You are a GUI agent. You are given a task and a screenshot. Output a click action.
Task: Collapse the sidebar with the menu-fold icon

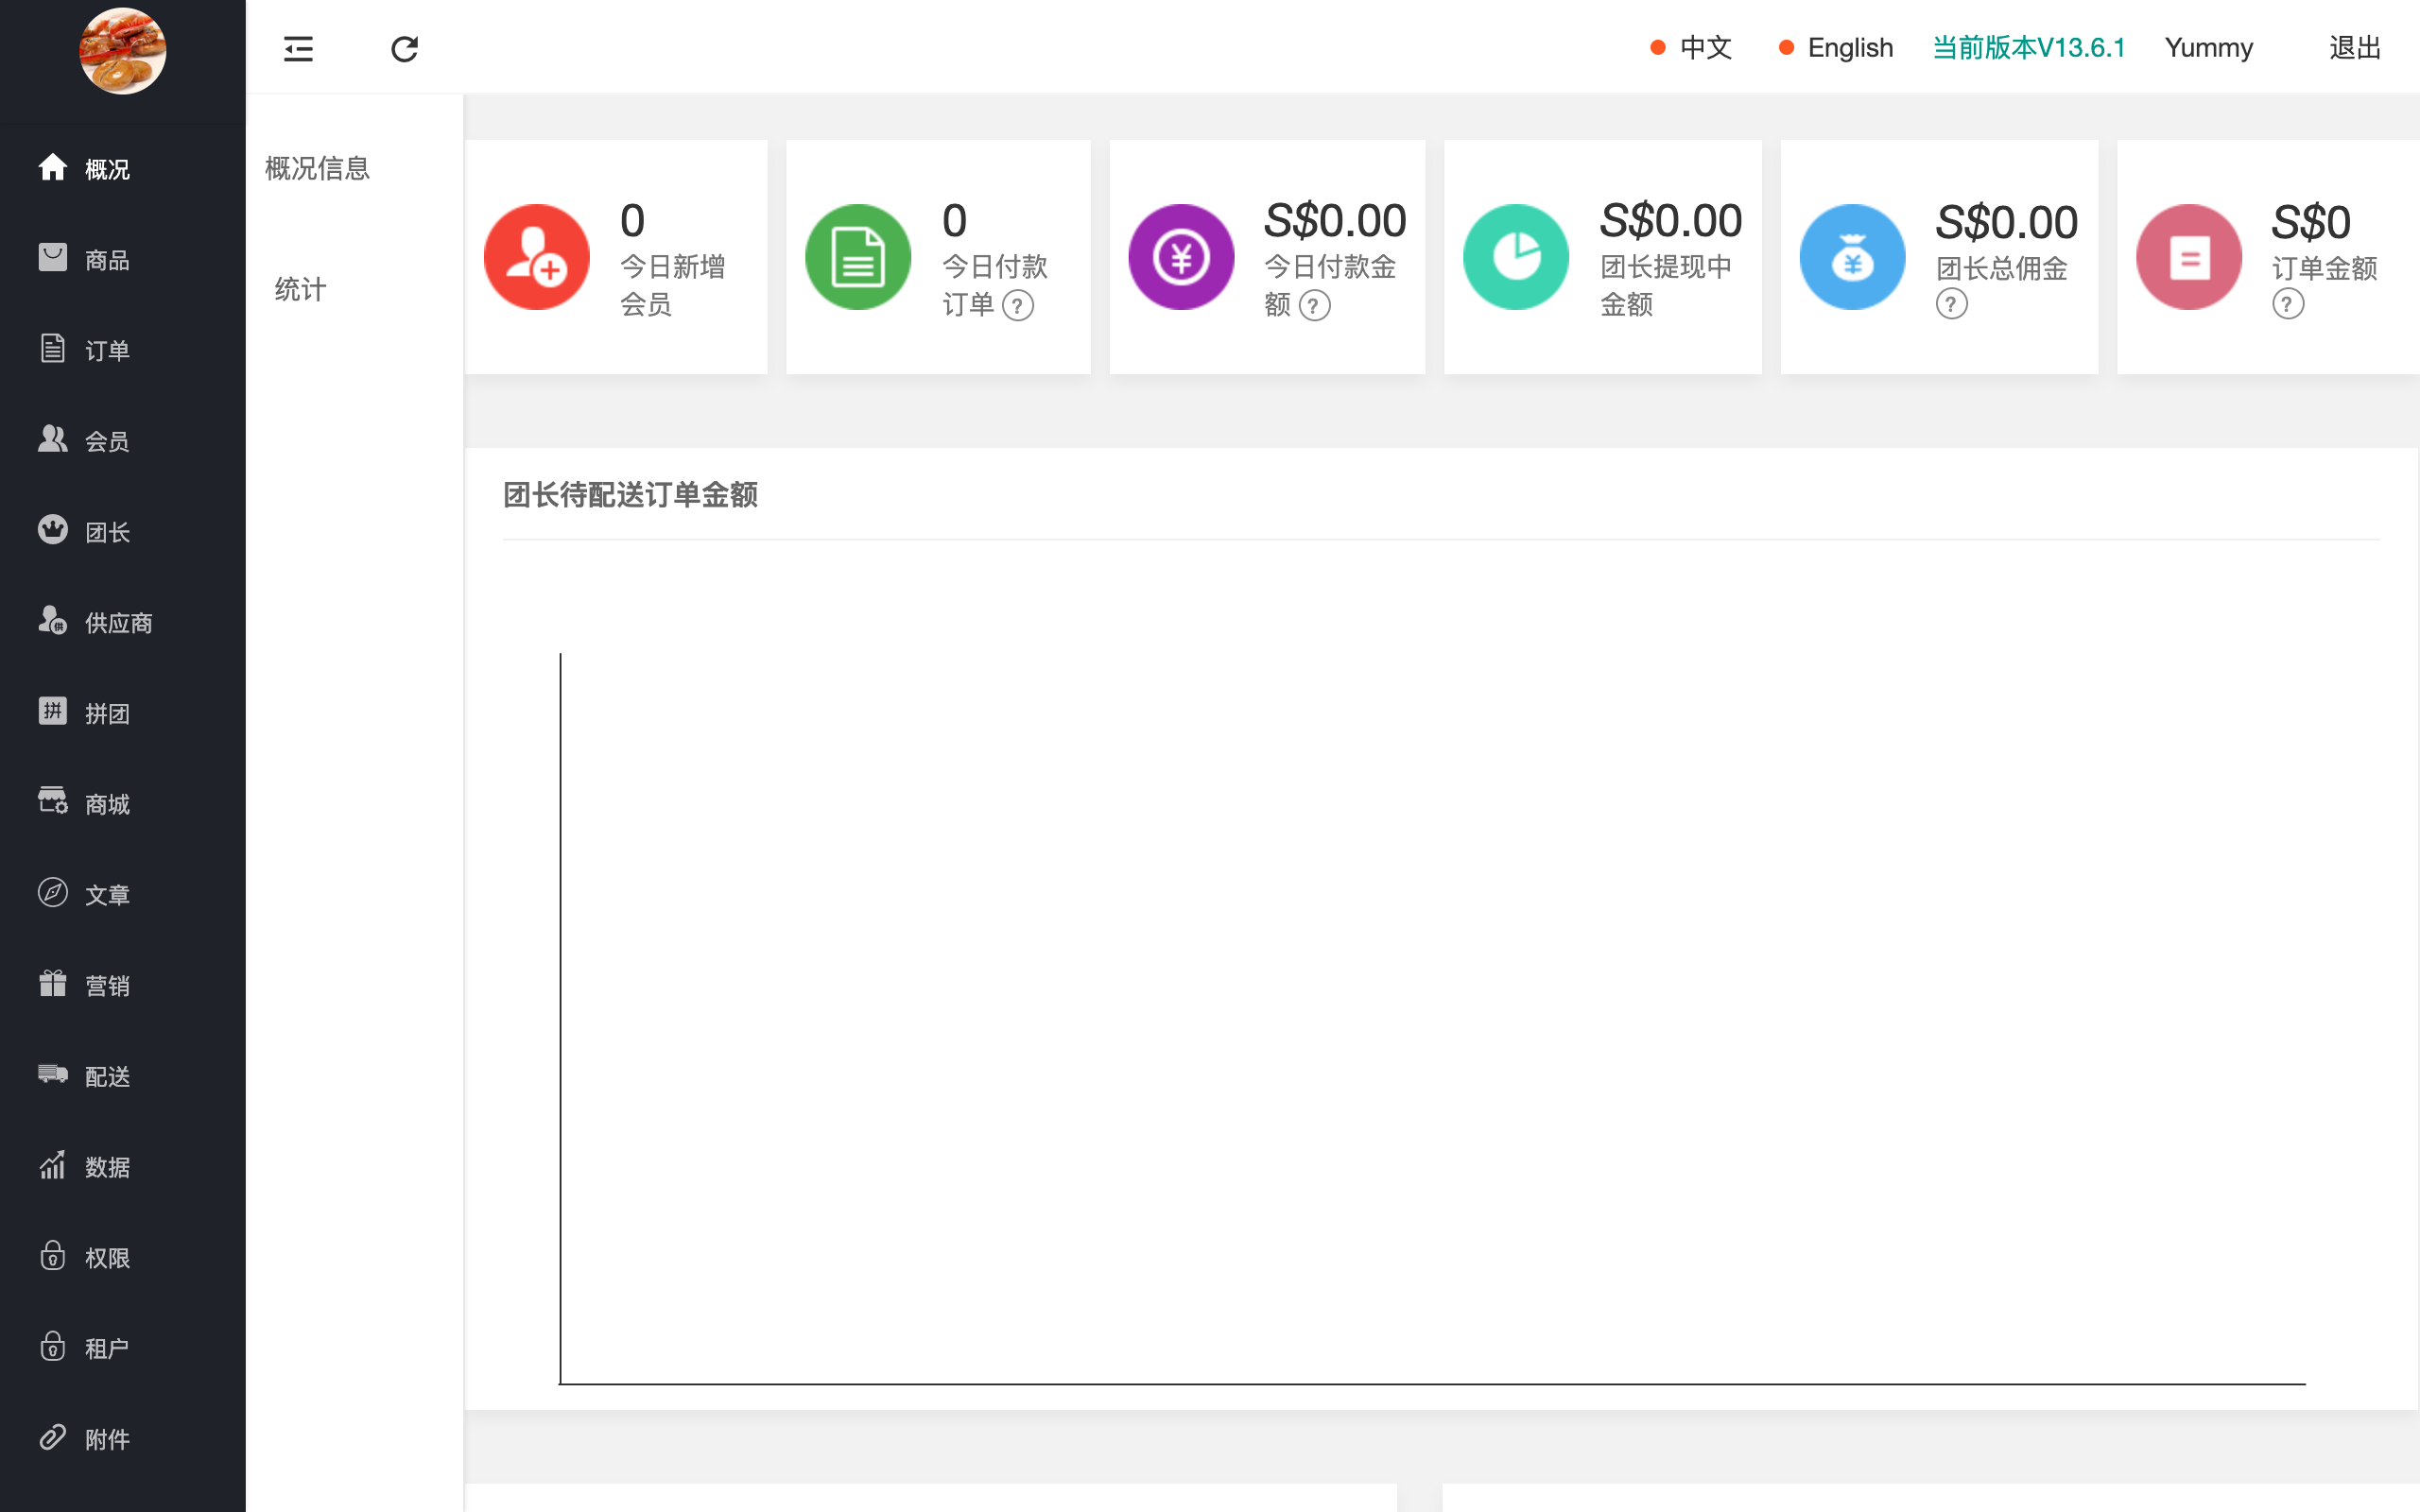pyautogui.click(x=298, y=48)
